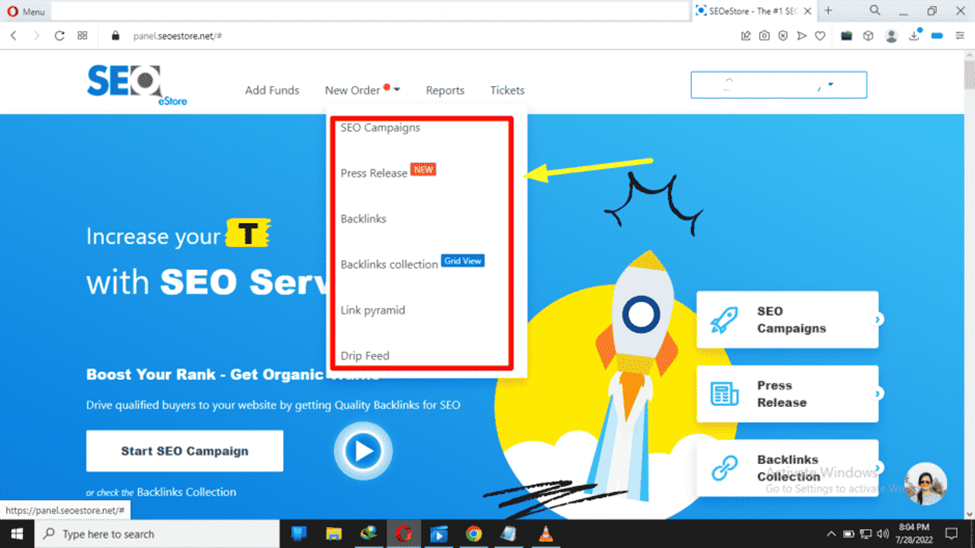Open Opera Easy Setup sliders icon
The image size is (975, 548).
[959, 36]
